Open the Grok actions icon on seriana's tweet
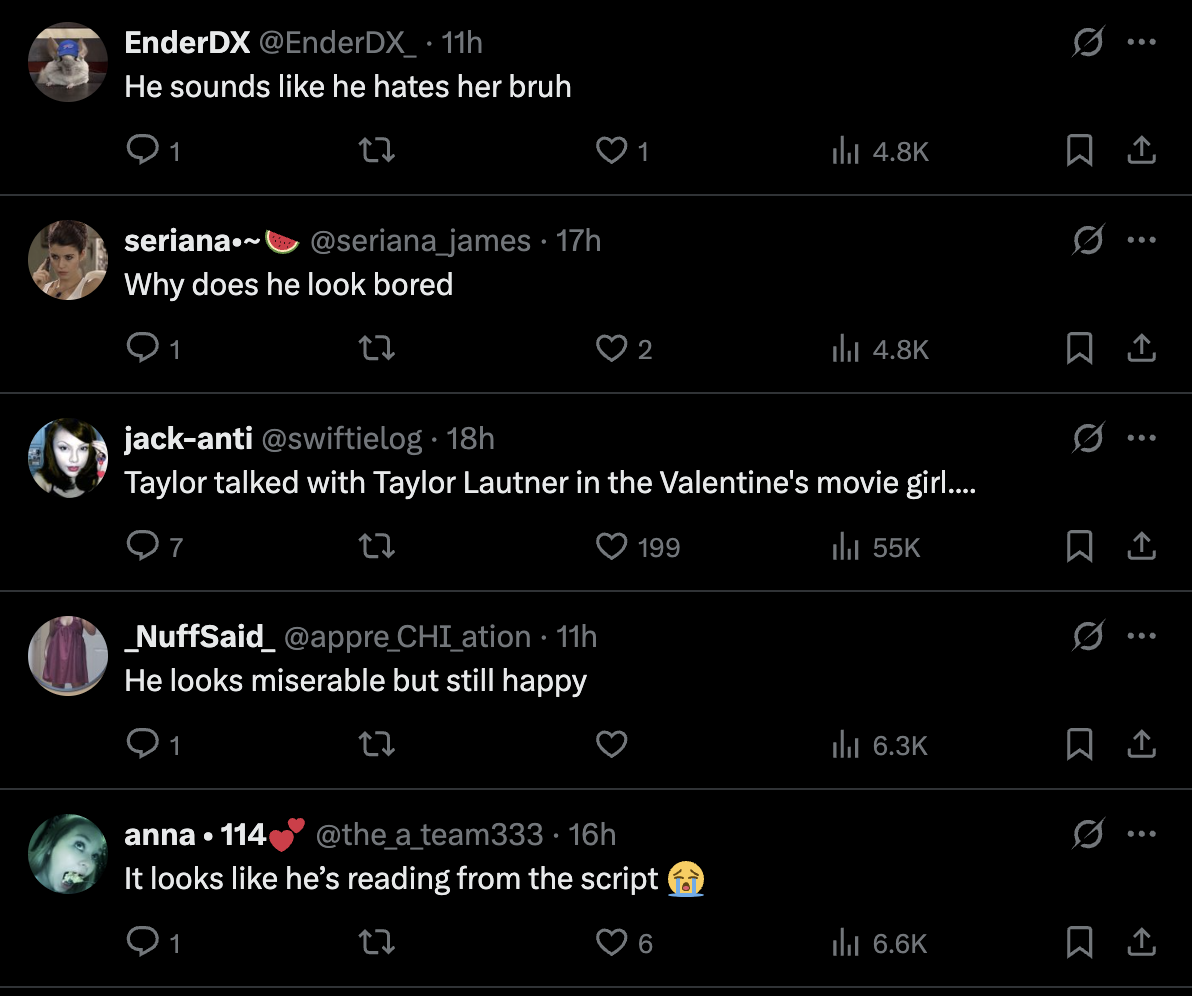The image size is (1192, 996). click(1089, 240)
